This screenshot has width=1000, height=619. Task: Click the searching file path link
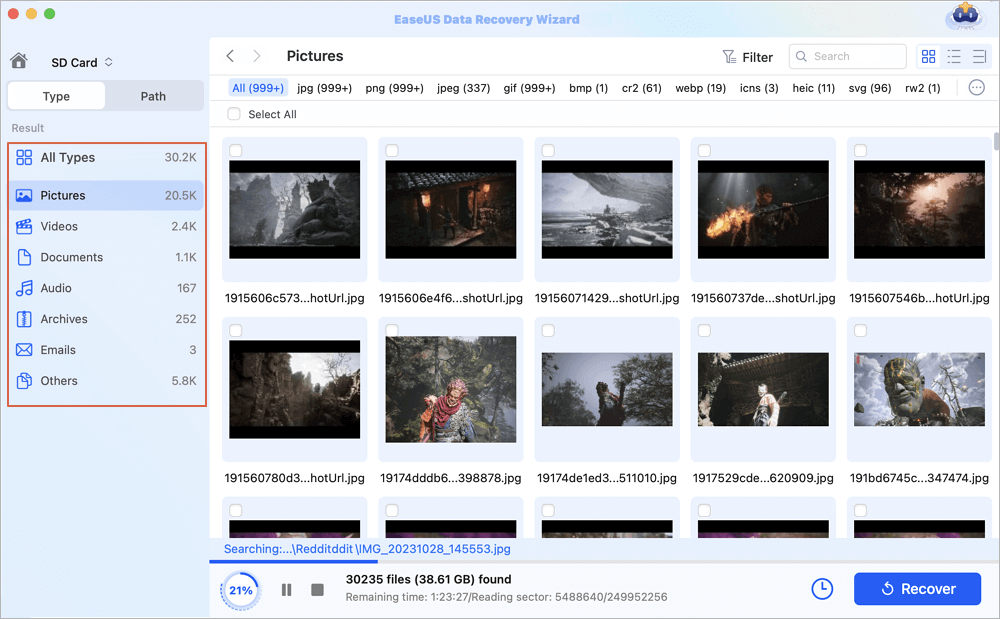367,549
